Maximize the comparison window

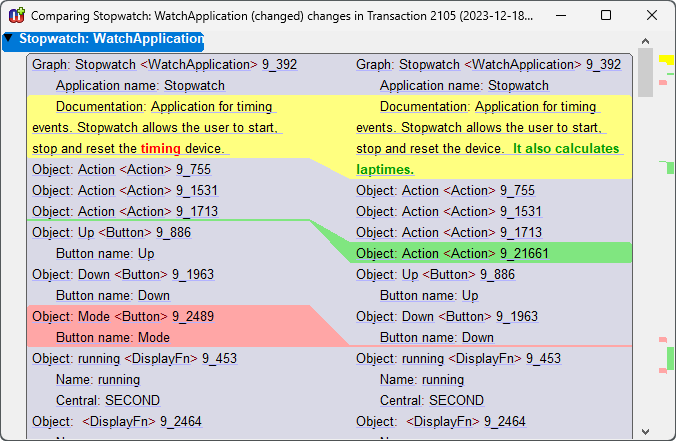click(606, 16)
